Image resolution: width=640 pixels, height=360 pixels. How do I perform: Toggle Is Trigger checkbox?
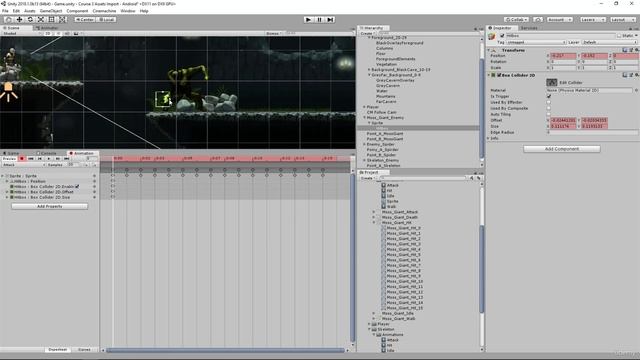(549, 96)
